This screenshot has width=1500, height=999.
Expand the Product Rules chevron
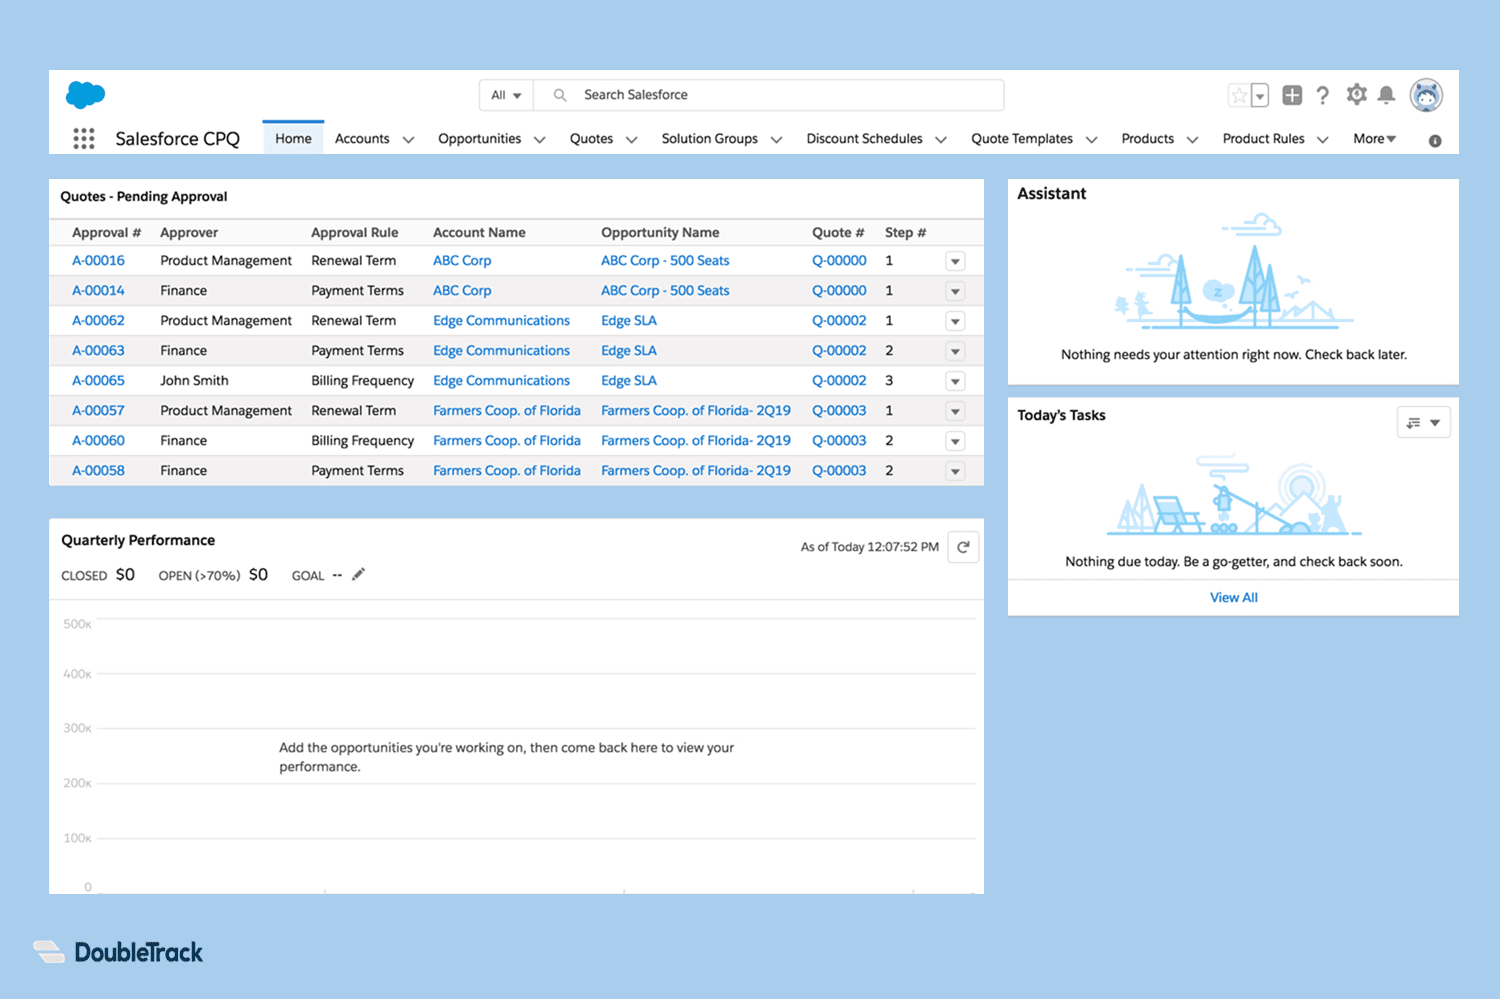pyautogui.click(x=1323, y=140)
